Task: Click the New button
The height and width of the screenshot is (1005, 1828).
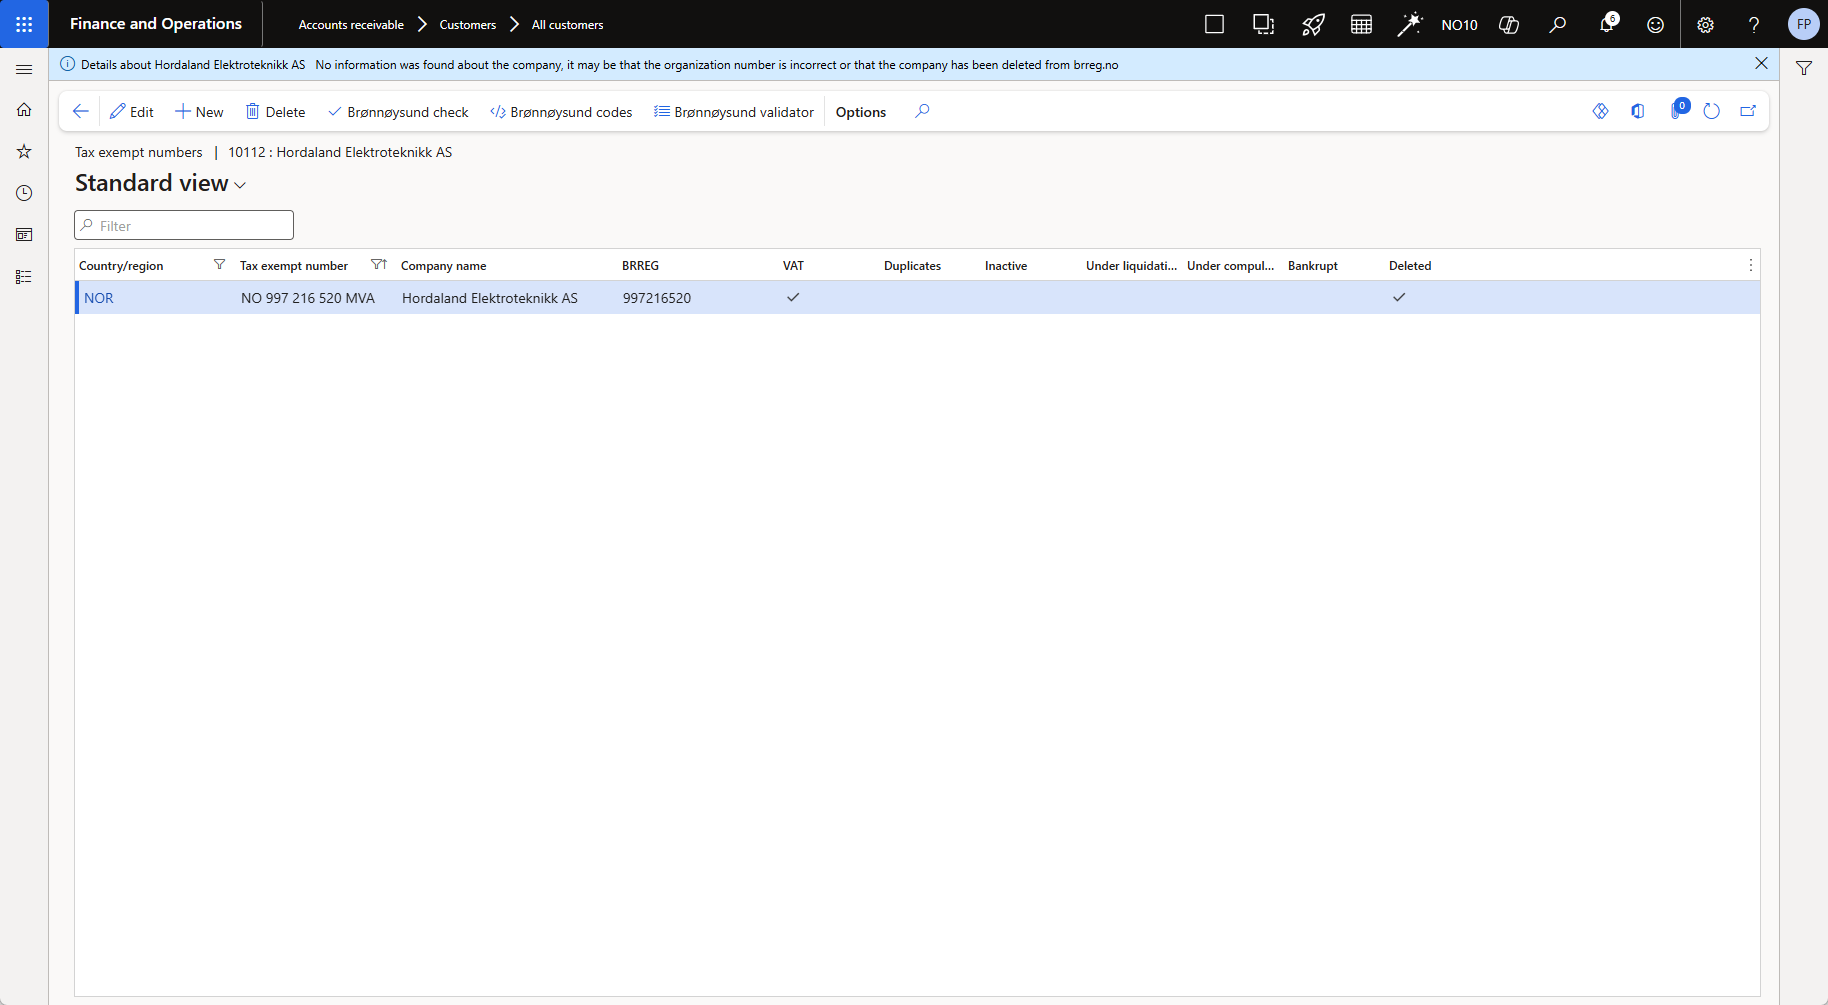Action: tap(199, 112)
